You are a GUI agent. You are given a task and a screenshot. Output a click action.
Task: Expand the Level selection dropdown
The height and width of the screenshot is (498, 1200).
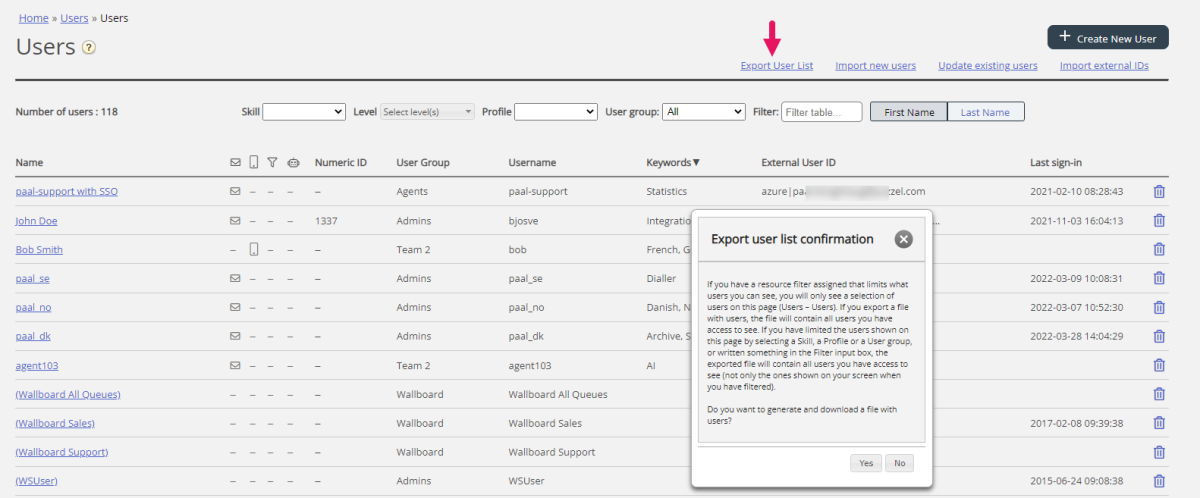(x=427, y=112)
